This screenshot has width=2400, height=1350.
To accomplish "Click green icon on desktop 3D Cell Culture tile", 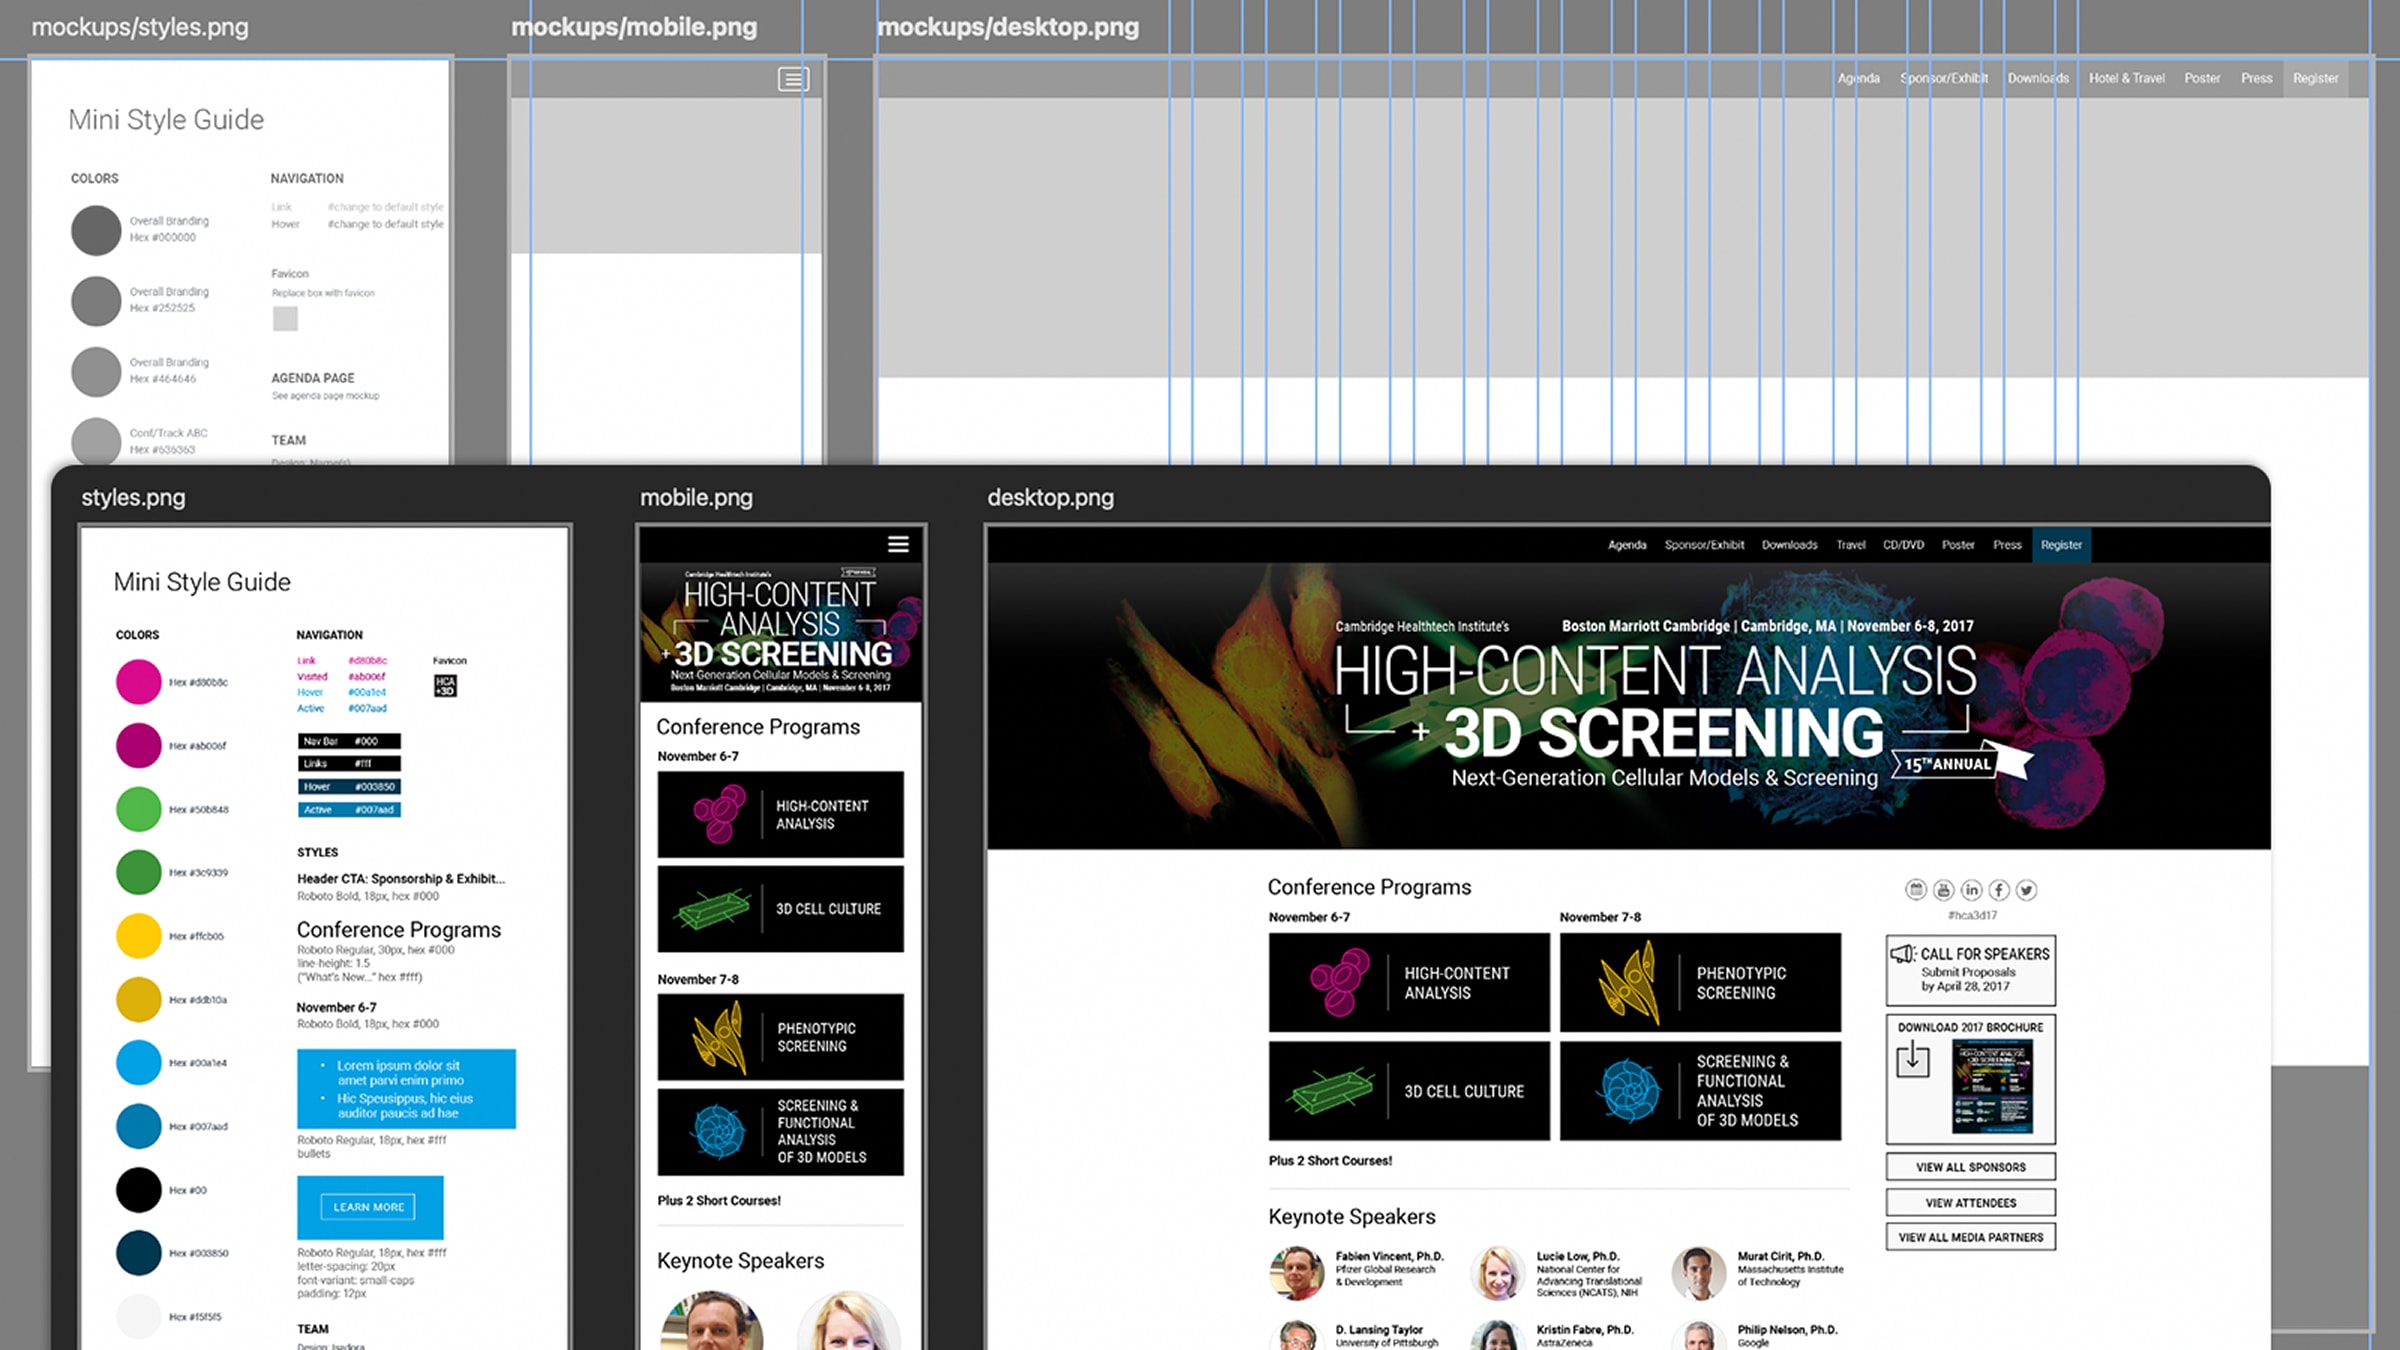I will [1332, 1091].
